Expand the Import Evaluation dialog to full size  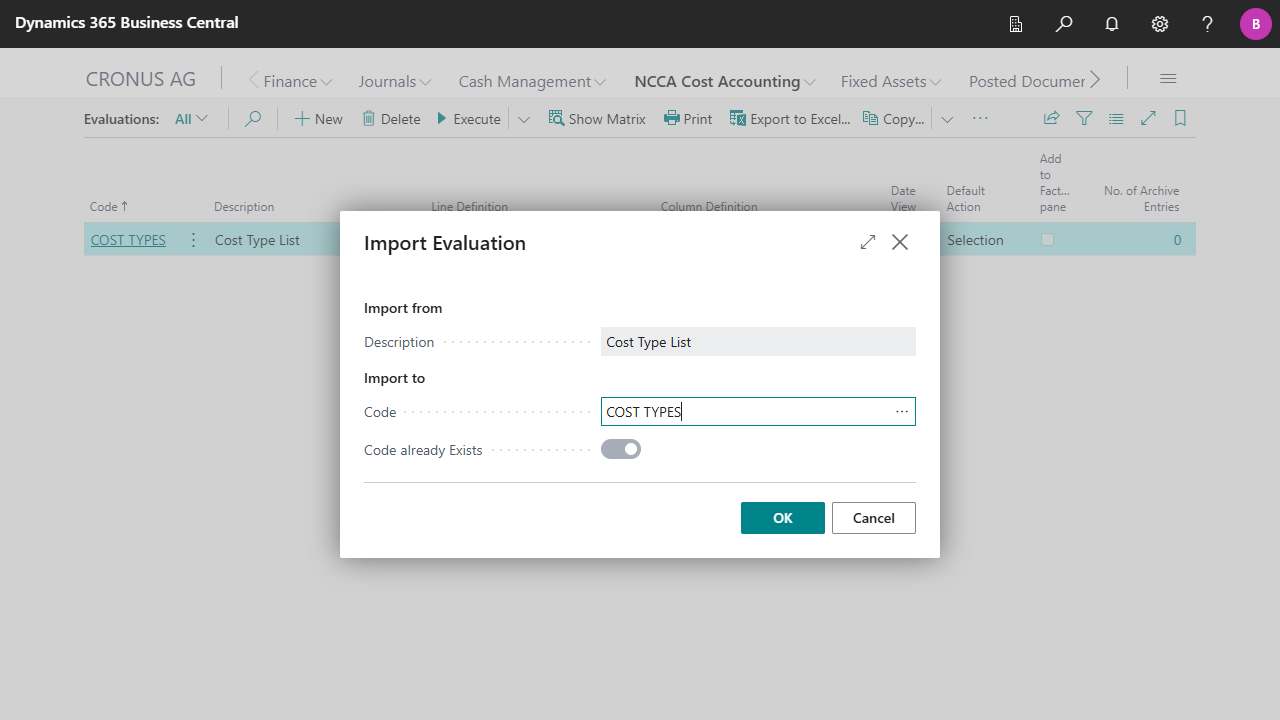(868, 242)
